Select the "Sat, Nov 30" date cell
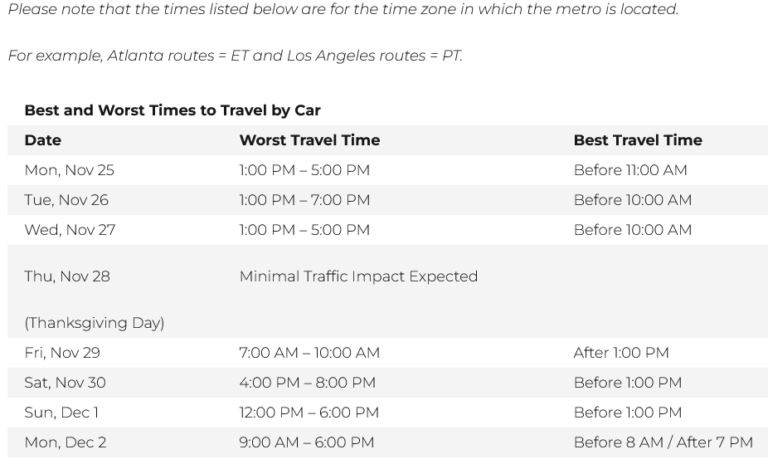Viewport: 768px width, 469px height. point(65,382)
